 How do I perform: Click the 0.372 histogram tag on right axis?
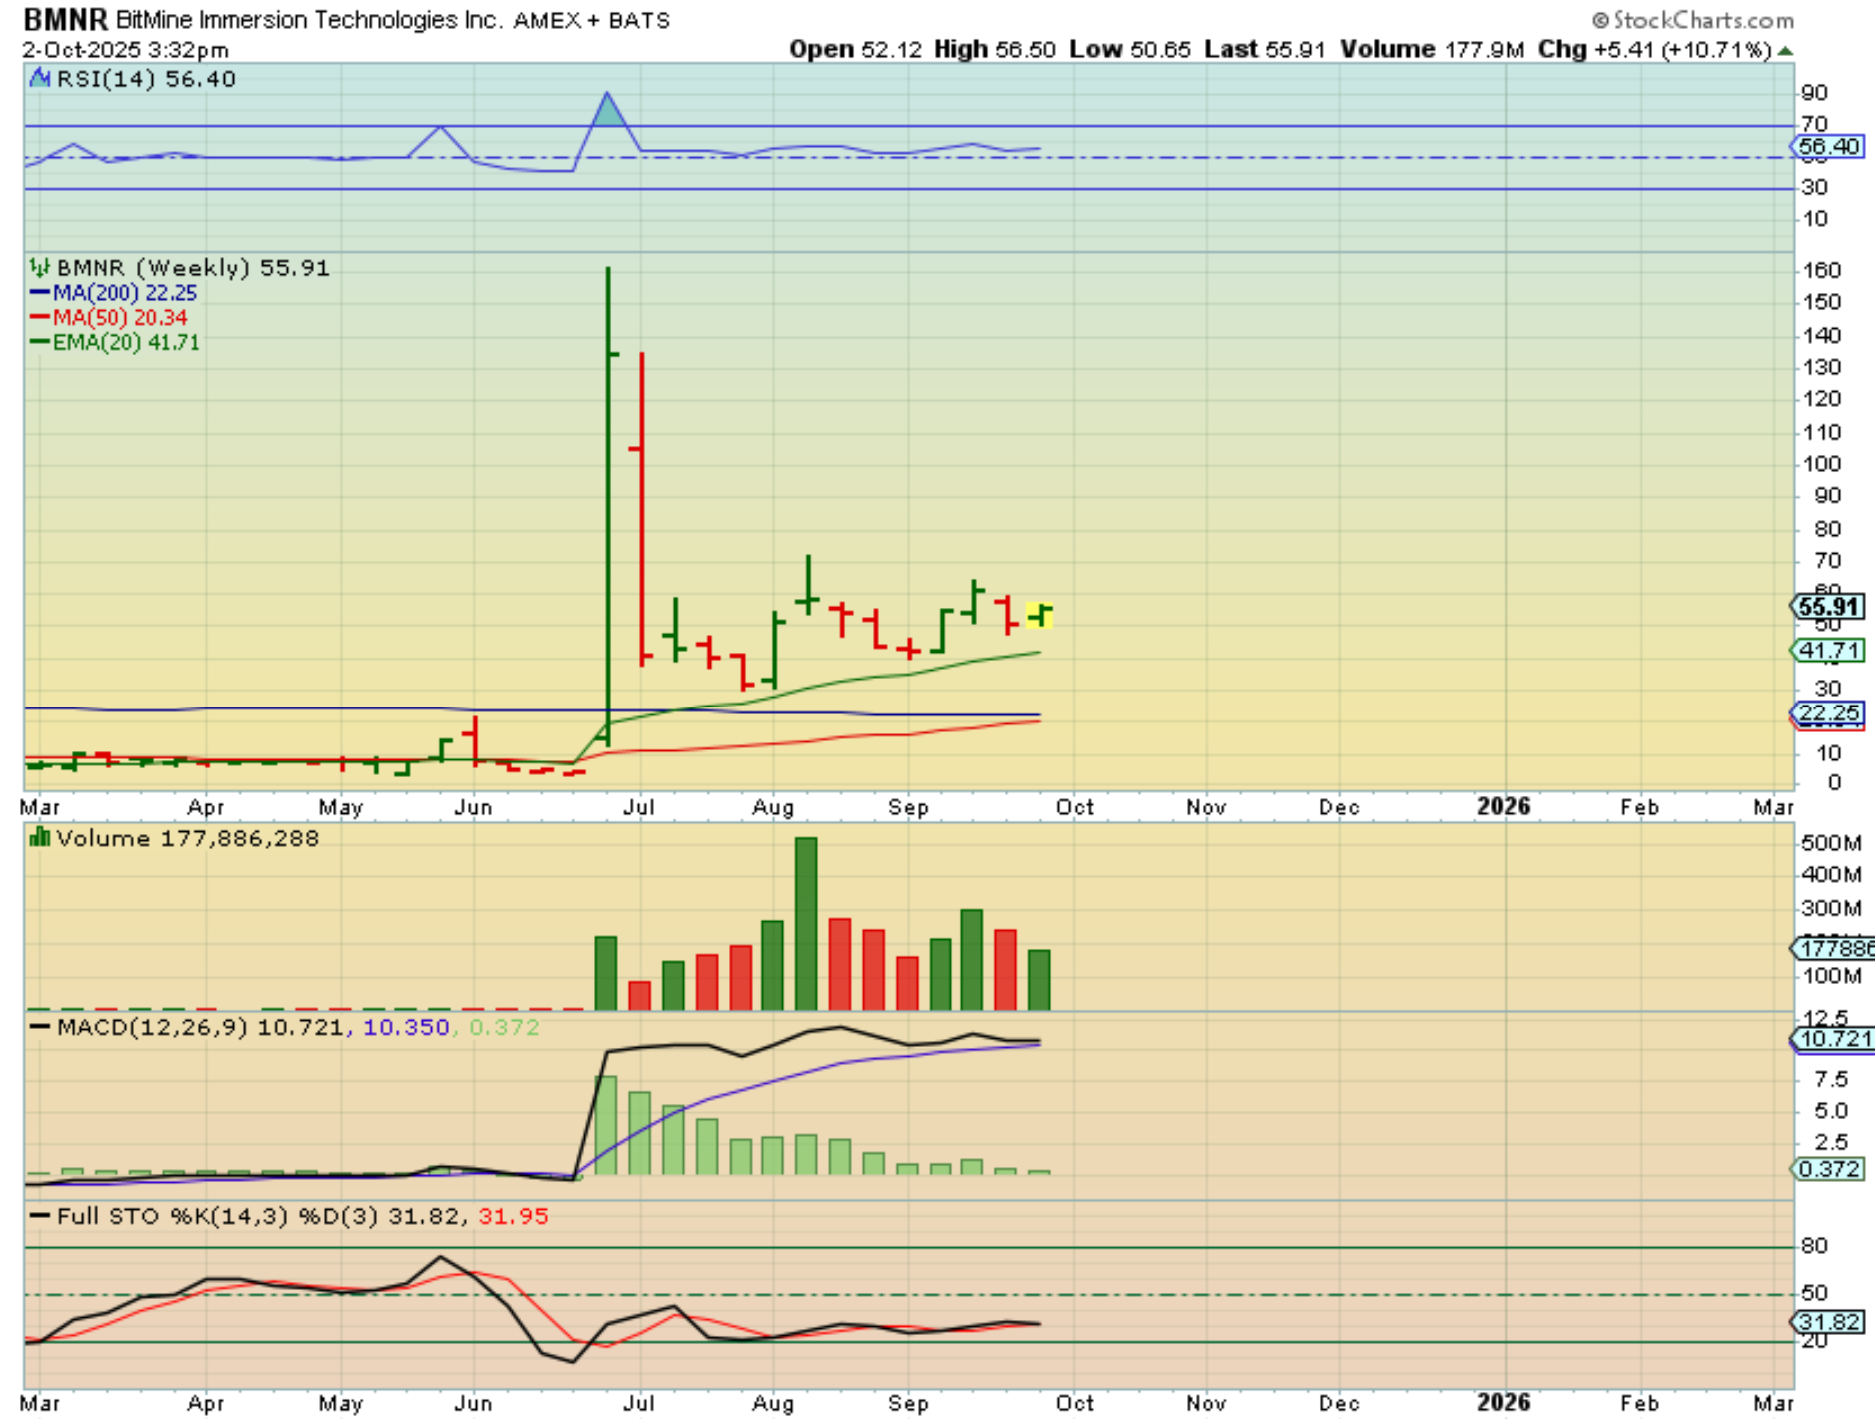click(1827, 1169)
